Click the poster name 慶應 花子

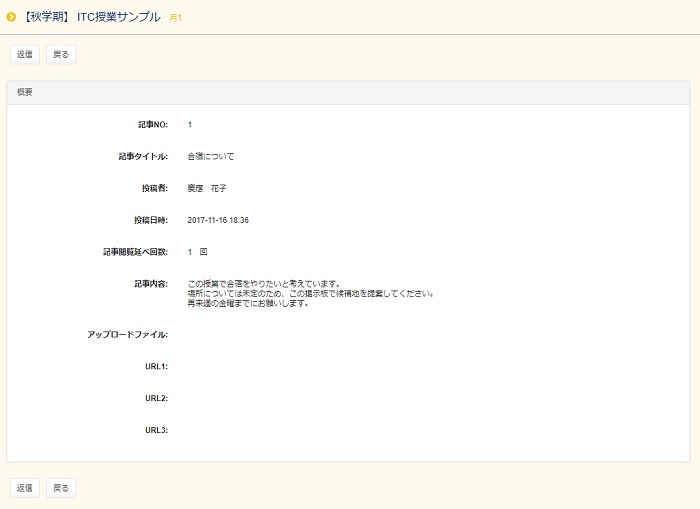tap(207, 188)
